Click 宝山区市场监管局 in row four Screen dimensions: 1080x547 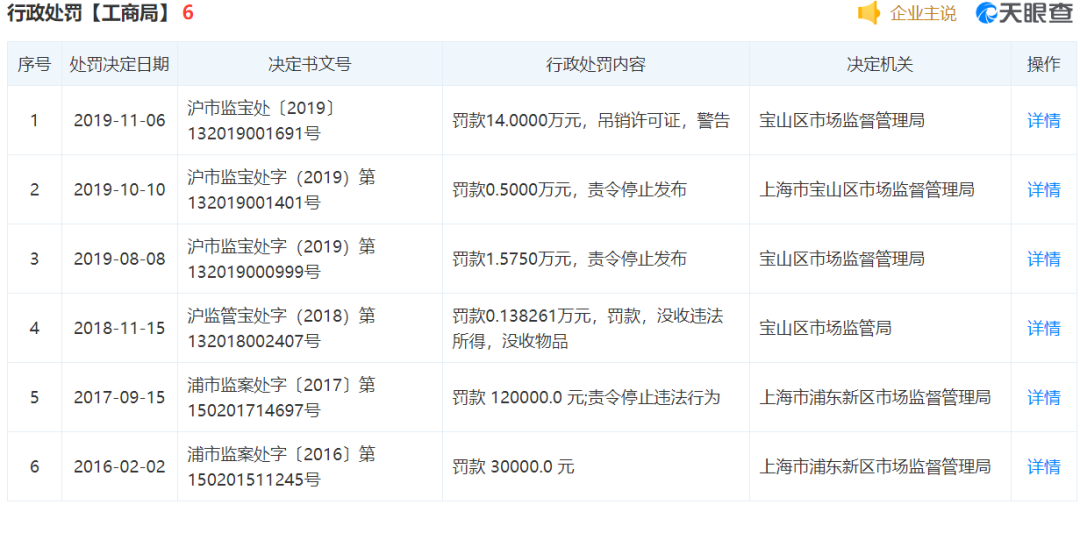[825, 328]
